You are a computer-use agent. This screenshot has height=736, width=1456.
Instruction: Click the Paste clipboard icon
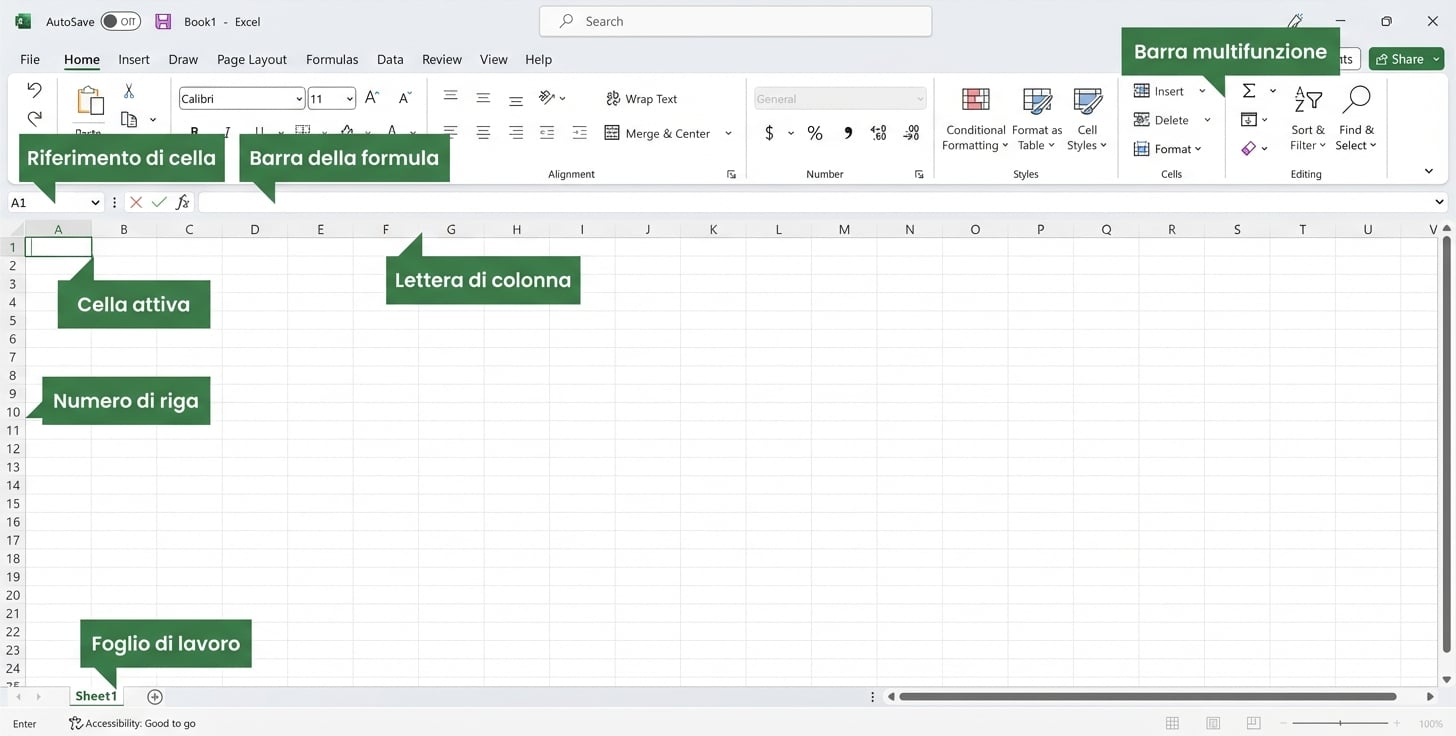(89, 101)
